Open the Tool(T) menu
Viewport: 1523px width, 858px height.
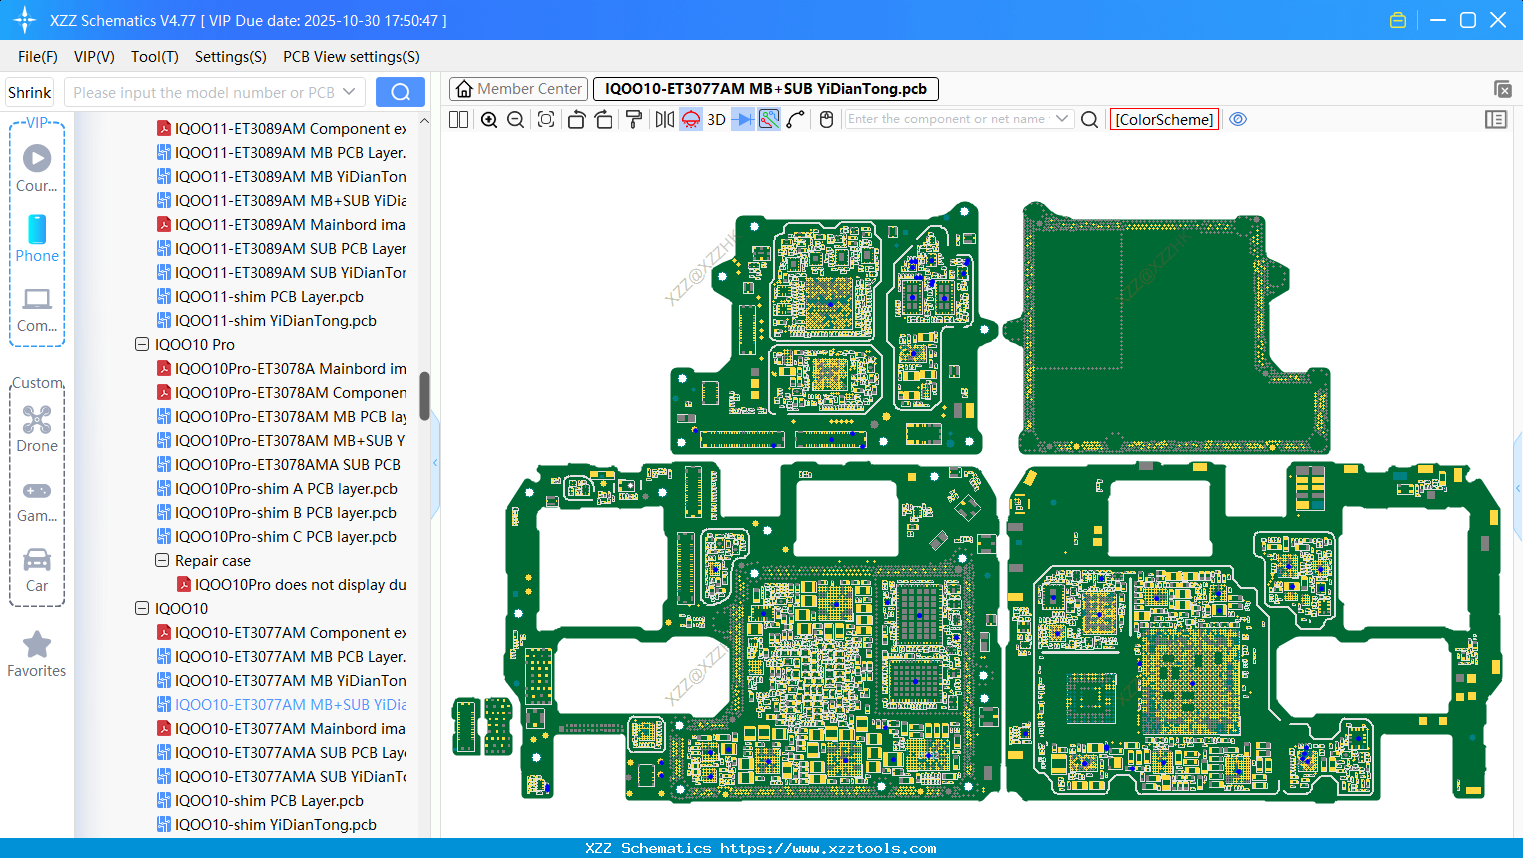(155, 56)
